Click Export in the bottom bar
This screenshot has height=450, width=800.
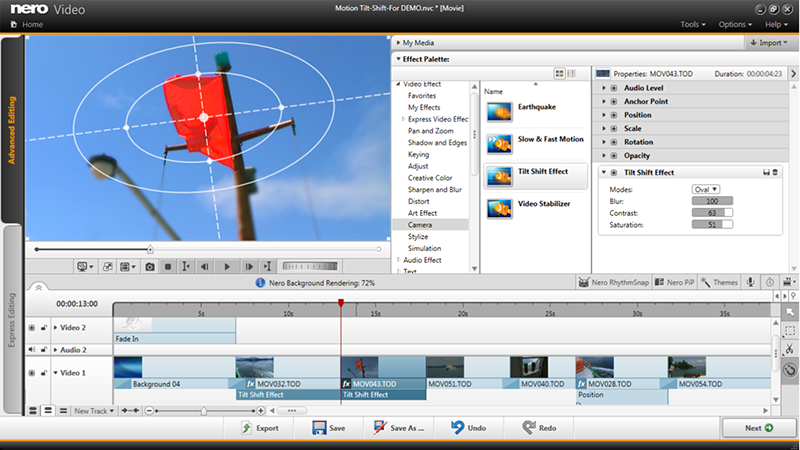(x=260, y=428)
